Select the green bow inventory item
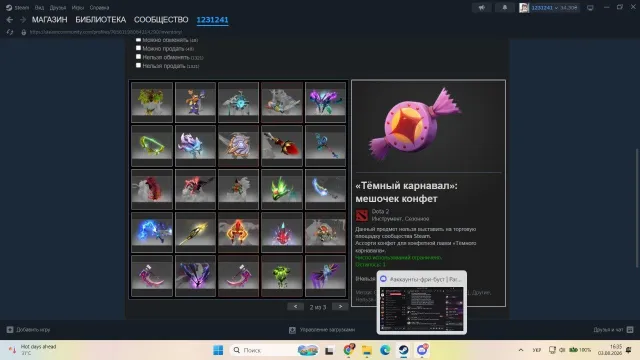This screenshot has width=640, height=360. click(x=152, y=145)
